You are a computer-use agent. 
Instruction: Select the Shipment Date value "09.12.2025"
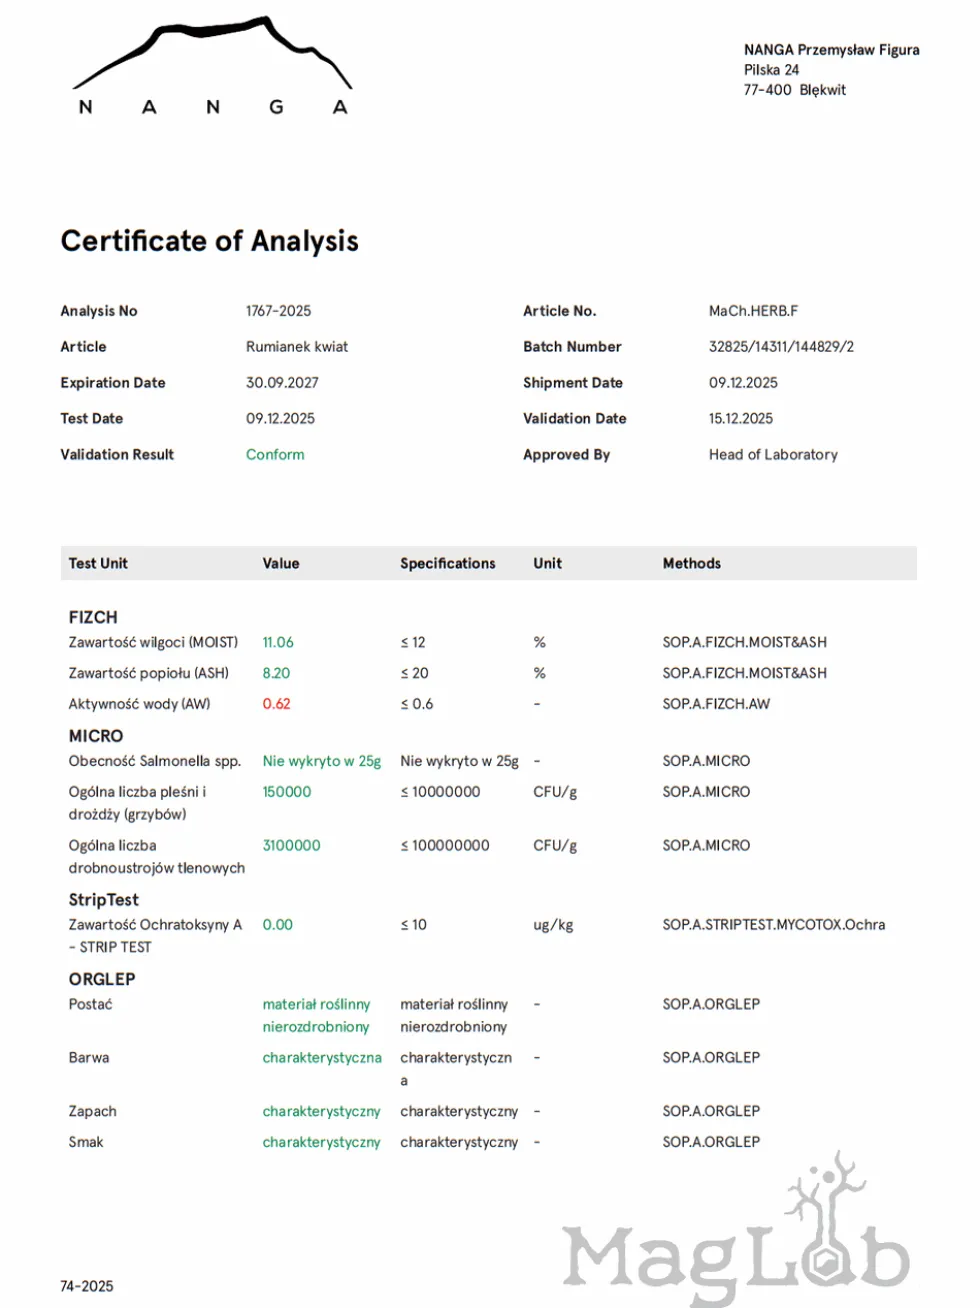pos(743,383)
